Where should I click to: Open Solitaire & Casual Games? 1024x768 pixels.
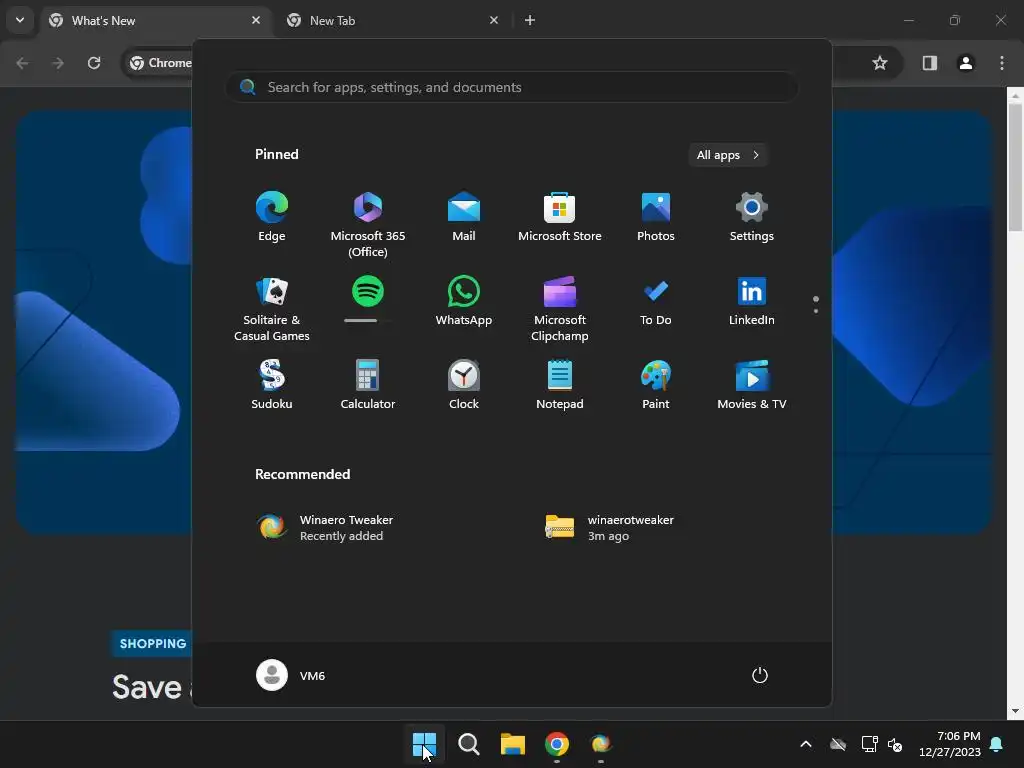(x=272, y=308)
